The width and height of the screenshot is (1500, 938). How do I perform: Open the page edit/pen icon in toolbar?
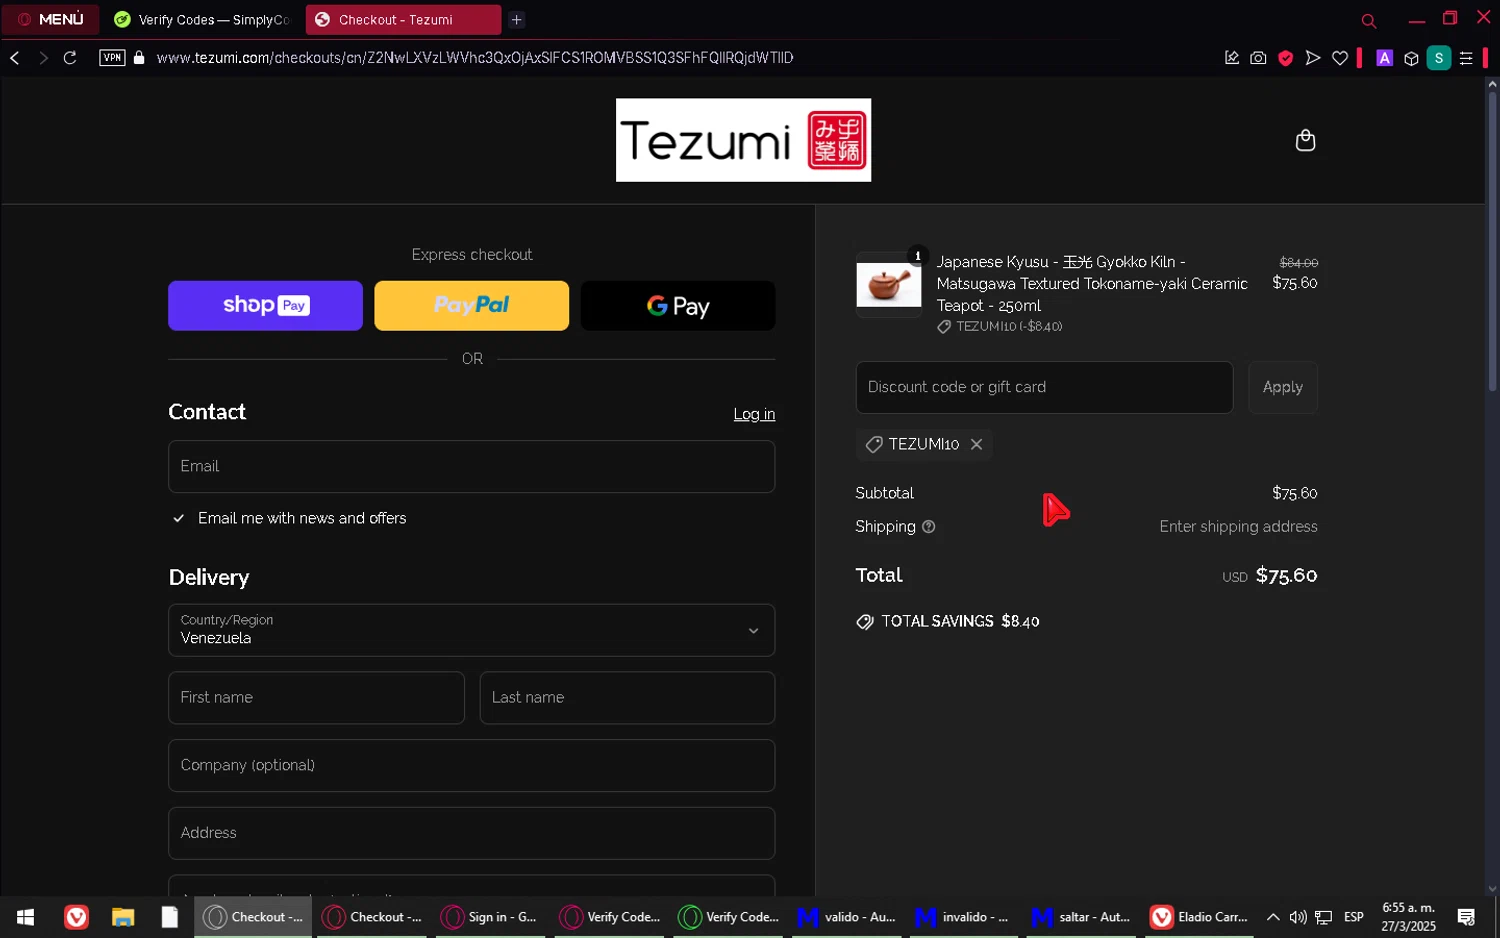[1232, 58]
